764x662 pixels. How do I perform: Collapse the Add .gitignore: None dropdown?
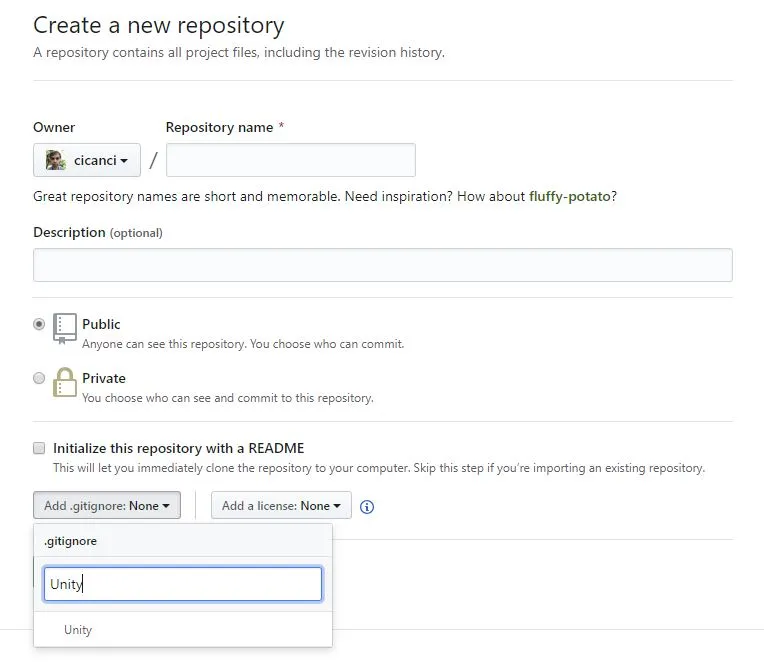tap(107, 505)
